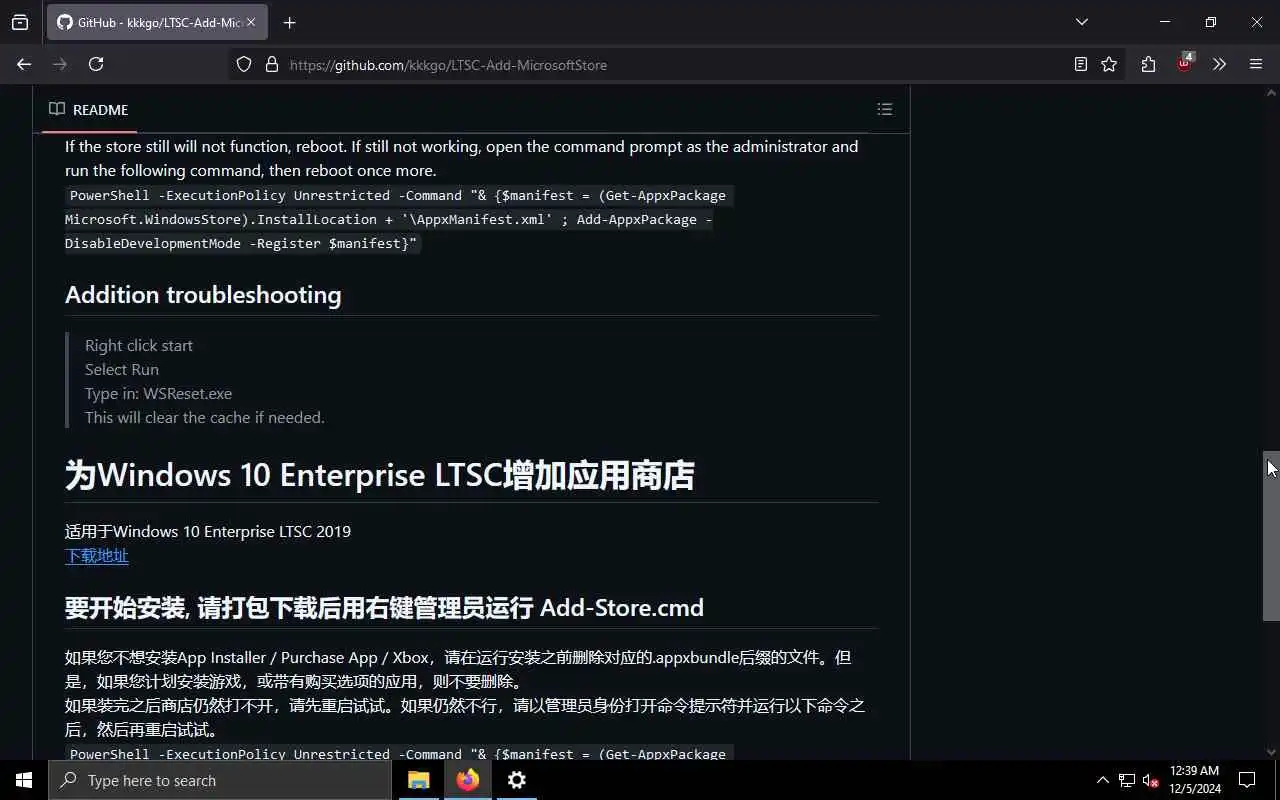
Task: Bookmark this page with star icon
Action: coord(1109,64)
